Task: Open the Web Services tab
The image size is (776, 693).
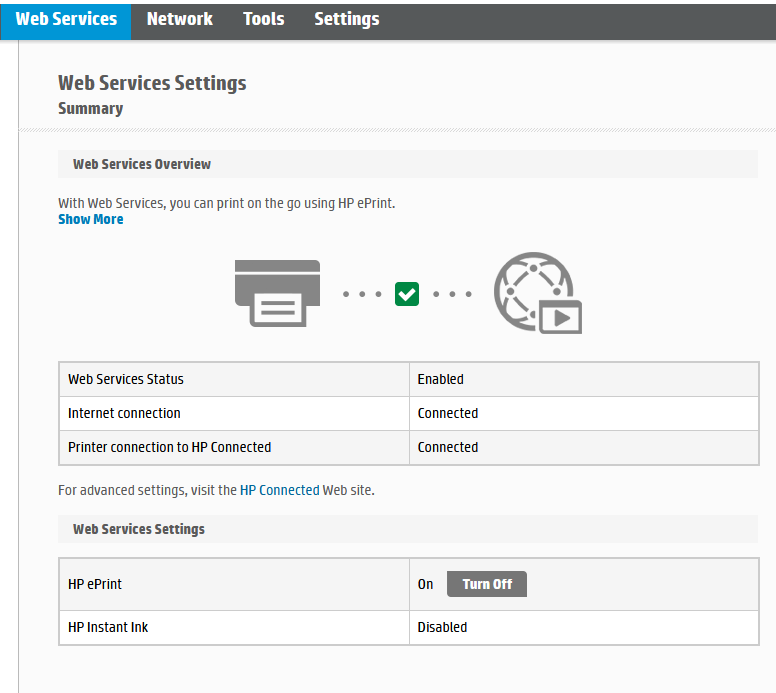Action: tap(66, 20)
